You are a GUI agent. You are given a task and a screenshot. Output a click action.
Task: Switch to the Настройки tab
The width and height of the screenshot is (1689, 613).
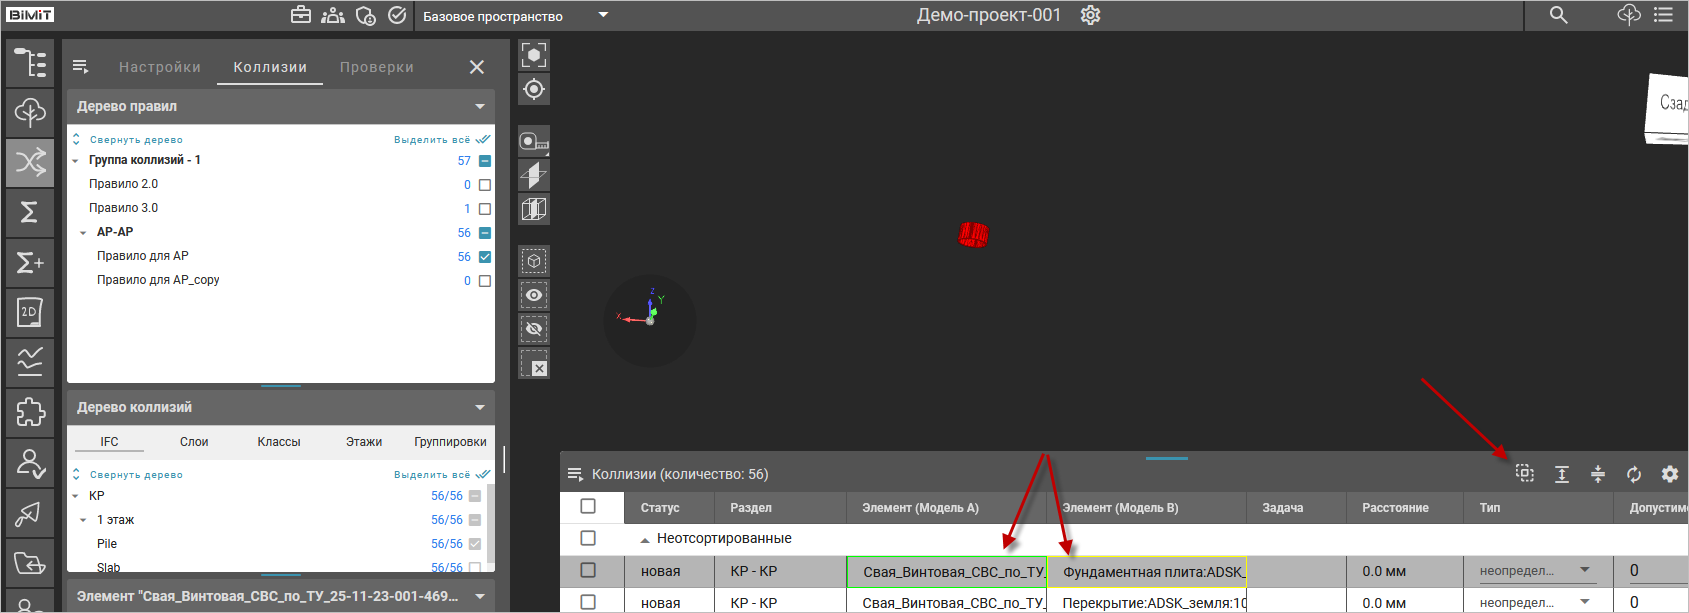point(160,67)
